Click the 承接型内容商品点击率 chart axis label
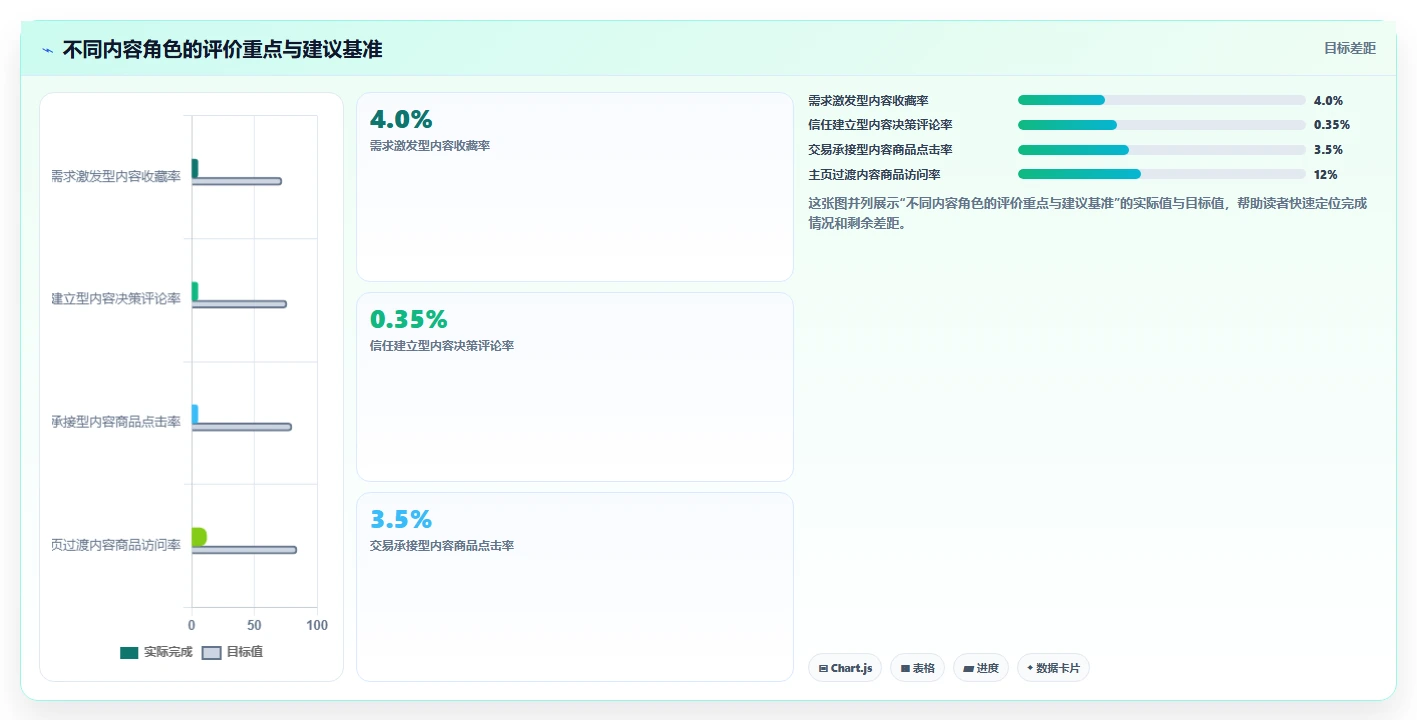1417x720 pixels. coord(116,422)
